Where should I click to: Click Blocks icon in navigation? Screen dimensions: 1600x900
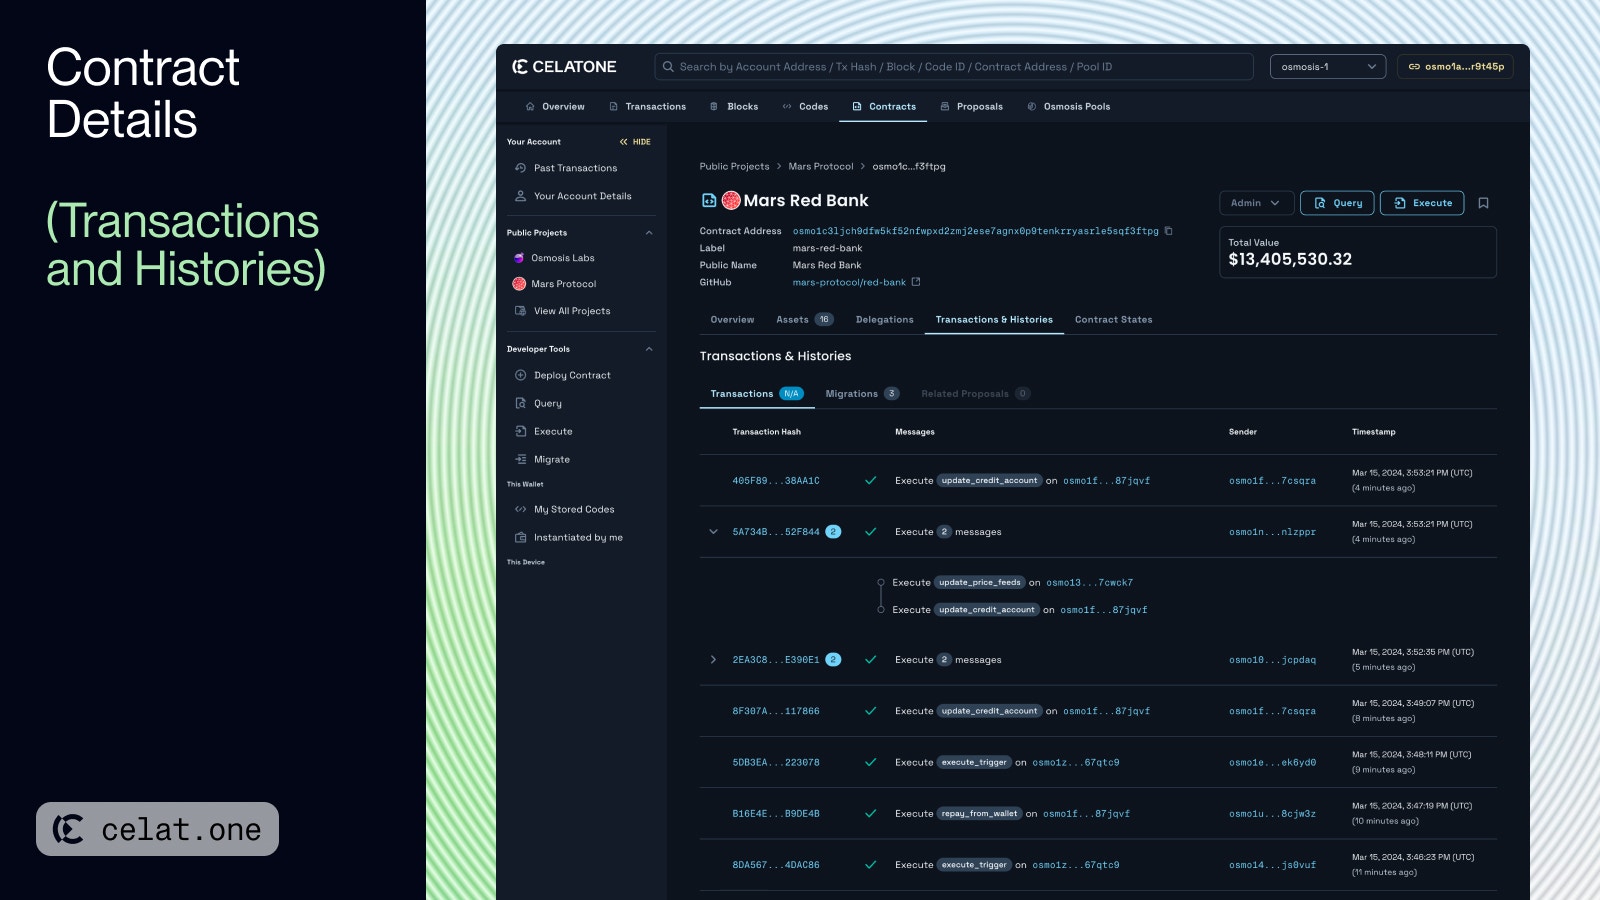(714, 106)
